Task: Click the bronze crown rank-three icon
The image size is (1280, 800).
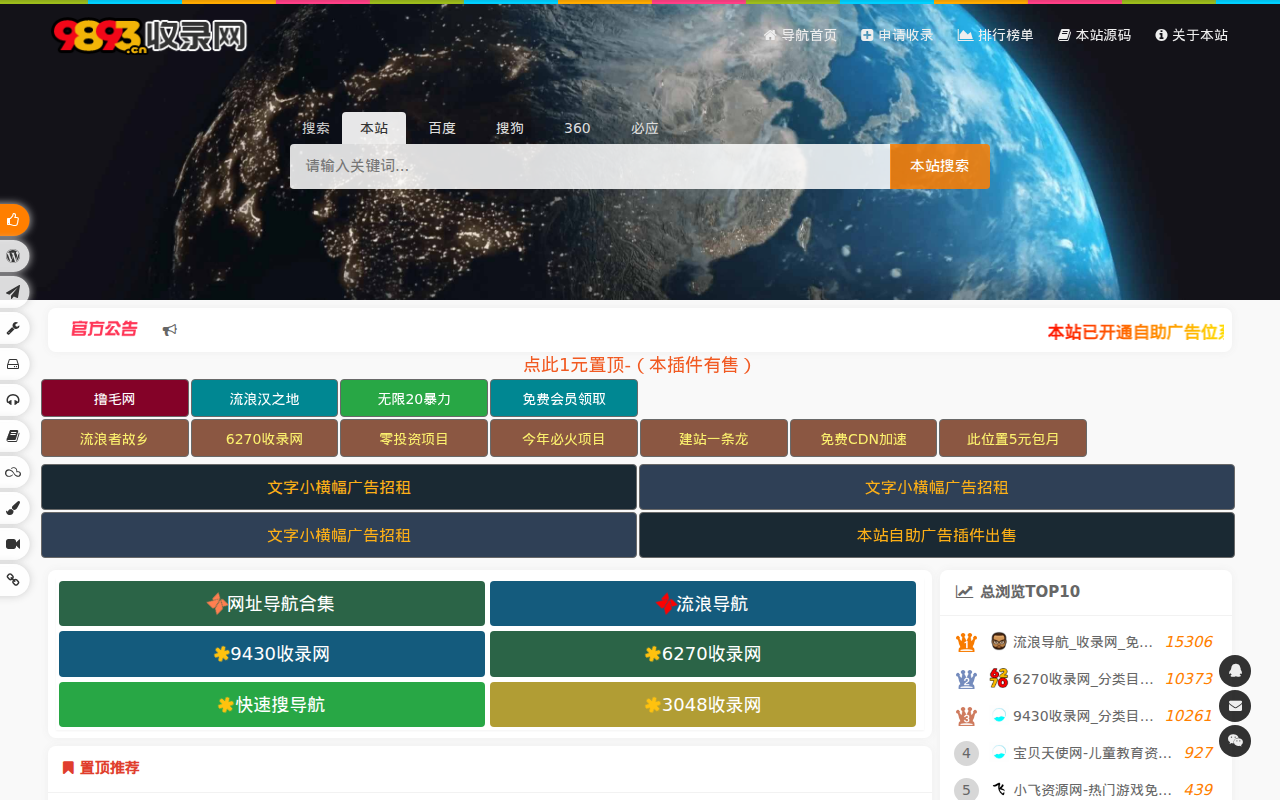Action: [966, 716]
